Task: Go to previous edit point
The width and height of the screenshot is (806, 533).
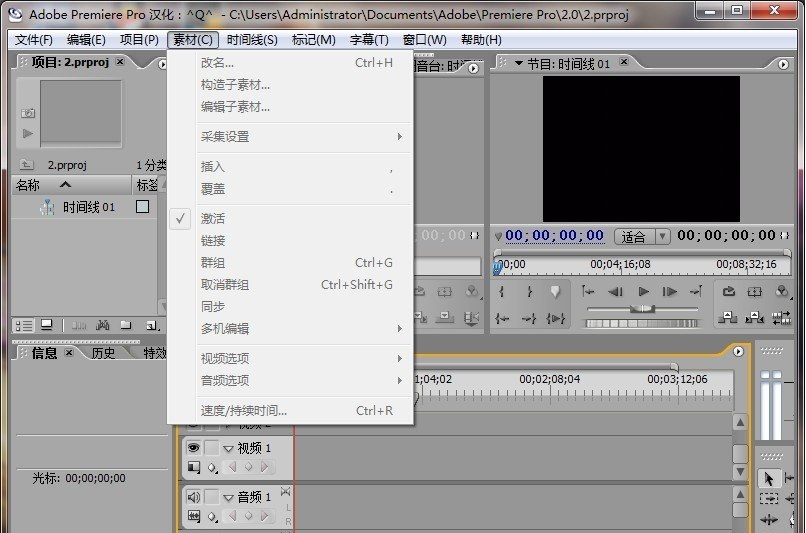Action: pos(588,292)
